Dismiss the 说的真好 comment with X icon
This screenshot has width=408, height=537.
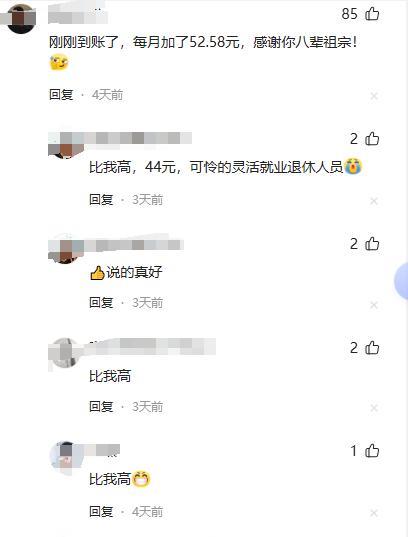tap(374, 304)
